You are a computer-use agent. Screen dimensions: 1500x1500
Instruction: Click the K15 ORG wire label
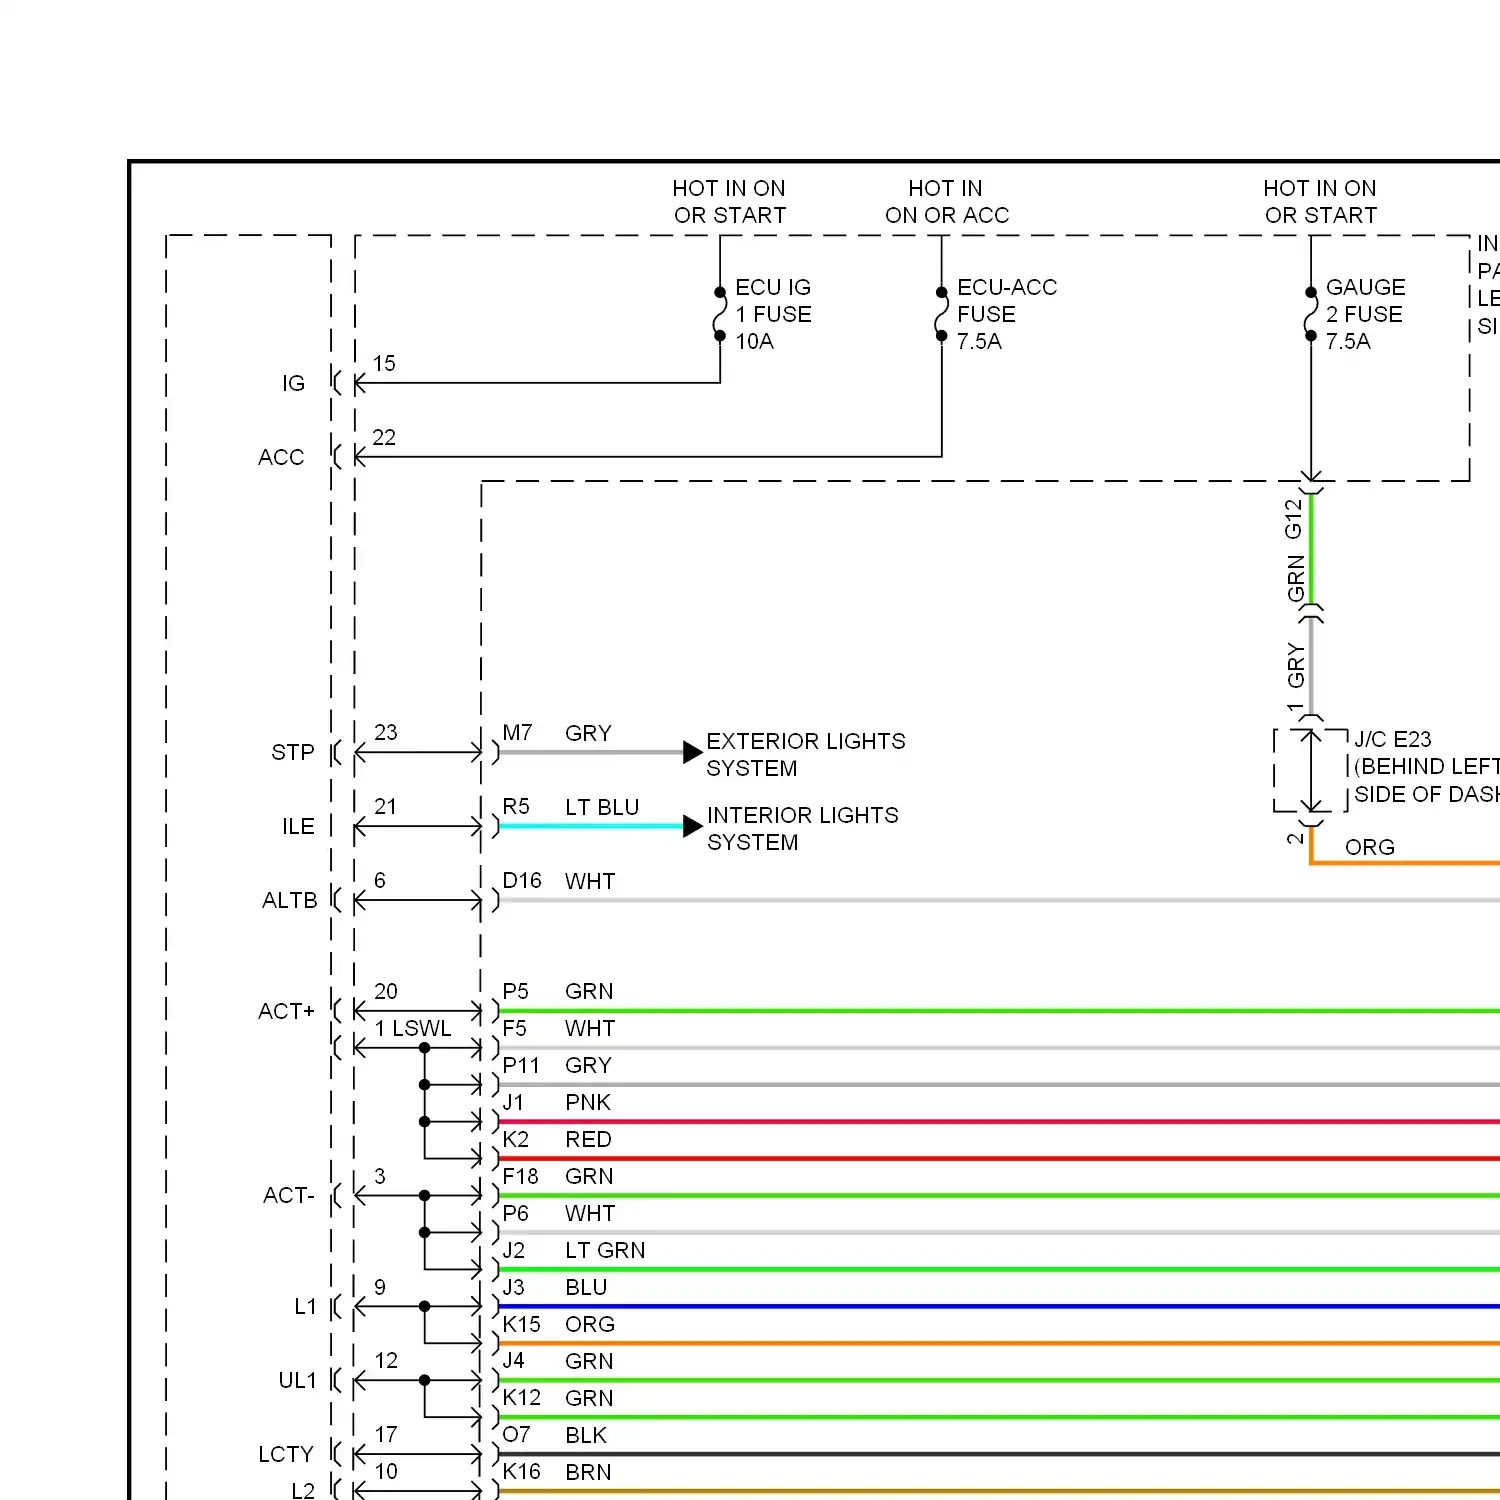click(559, 1324)
